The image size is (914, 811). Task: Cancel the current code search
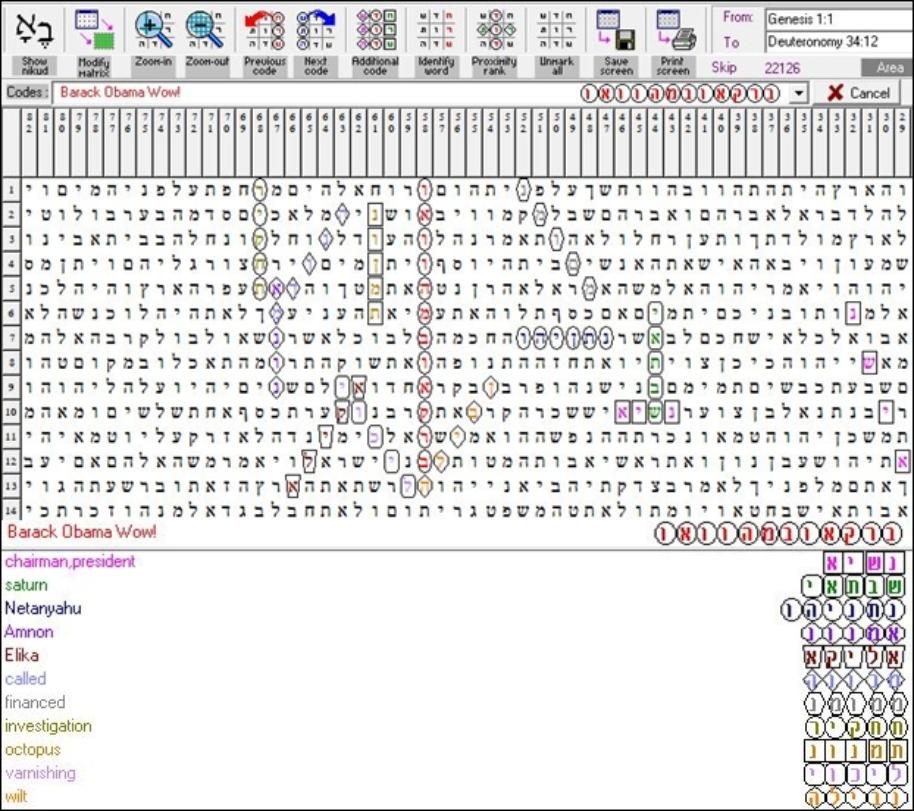pyautogui.click(x=859, y=93)
